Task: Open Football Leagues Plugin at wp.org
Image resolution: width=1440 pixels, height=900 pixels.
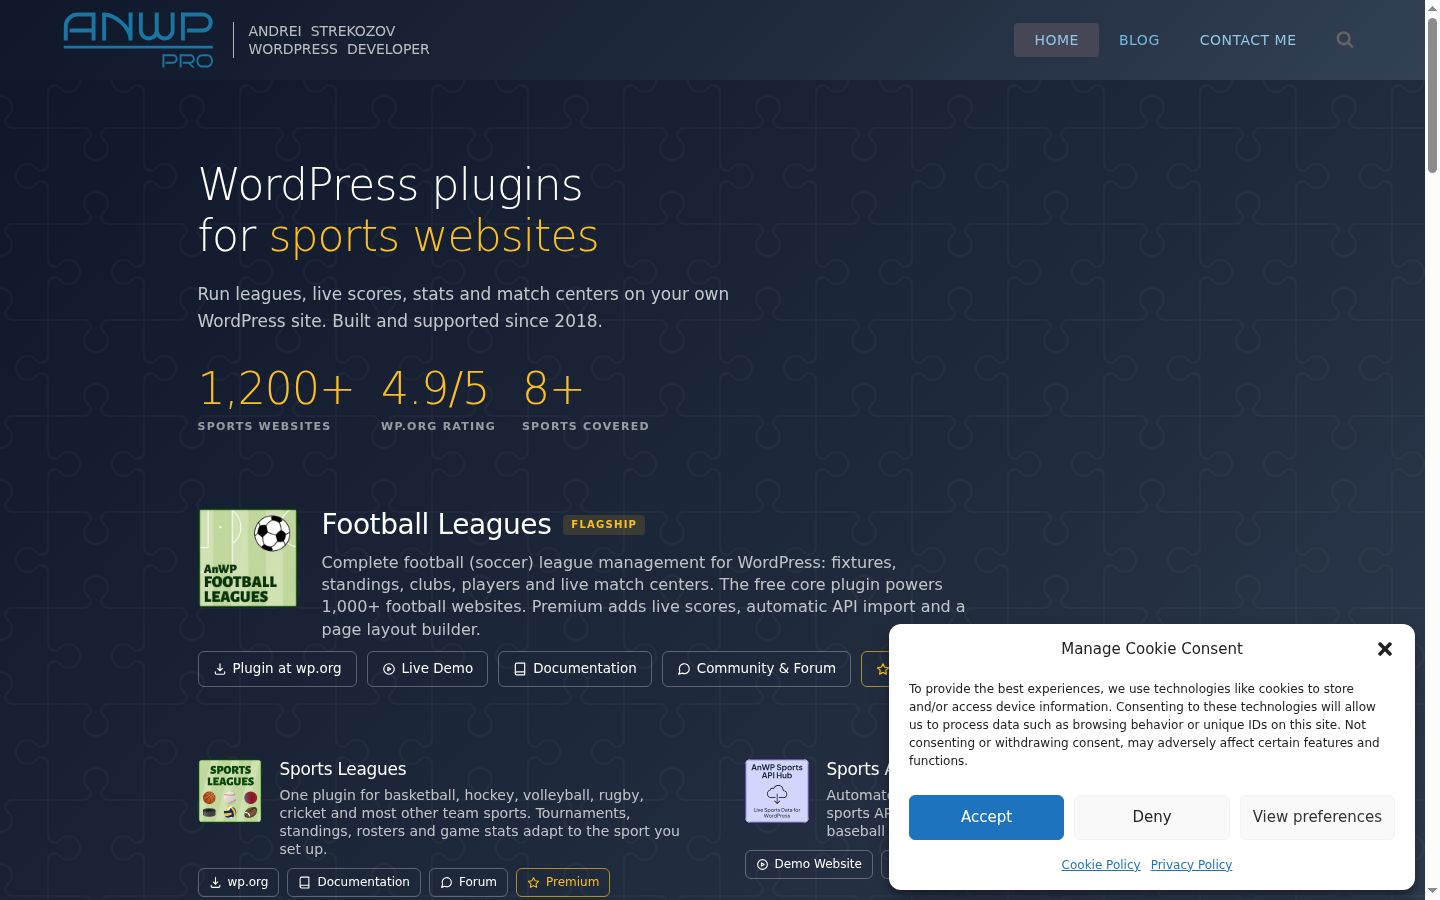Action: (x=277, y=669)
